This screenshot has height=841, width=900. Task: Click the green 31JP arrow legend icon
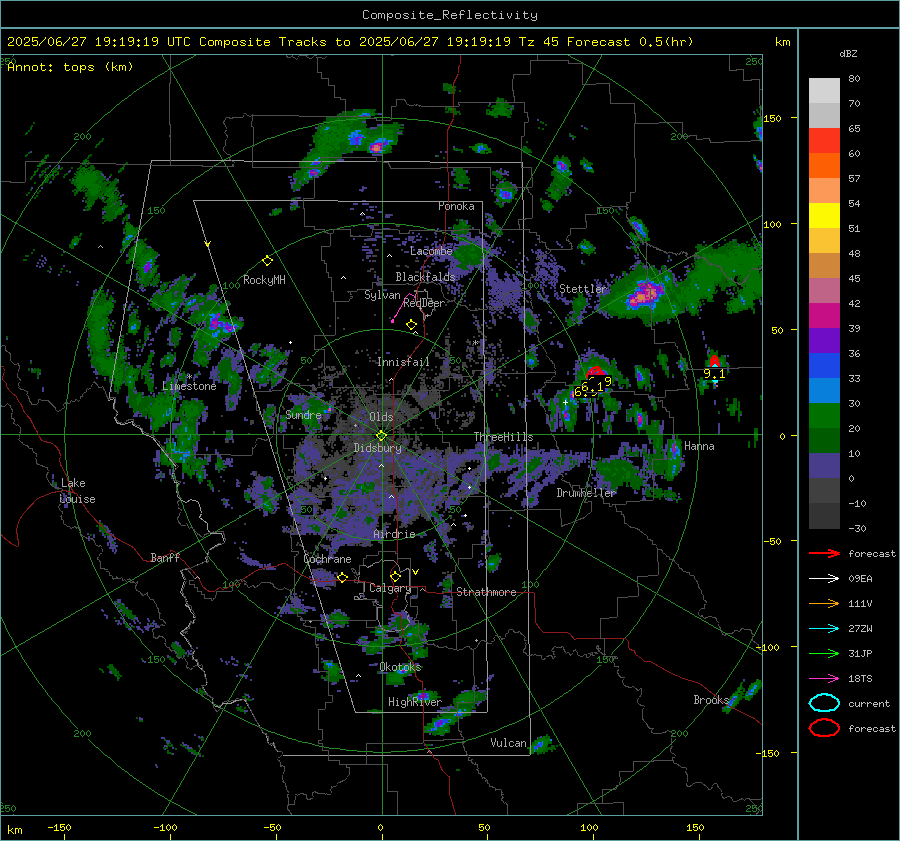click(x=824, y=653)
